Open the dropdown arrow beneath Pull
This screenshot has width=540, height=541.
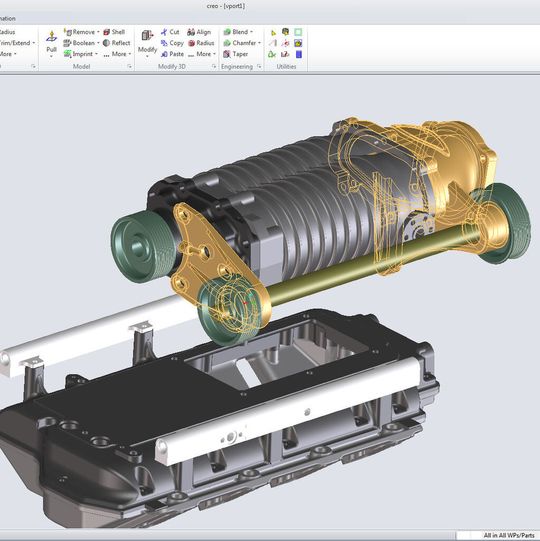tap(51, 56)
